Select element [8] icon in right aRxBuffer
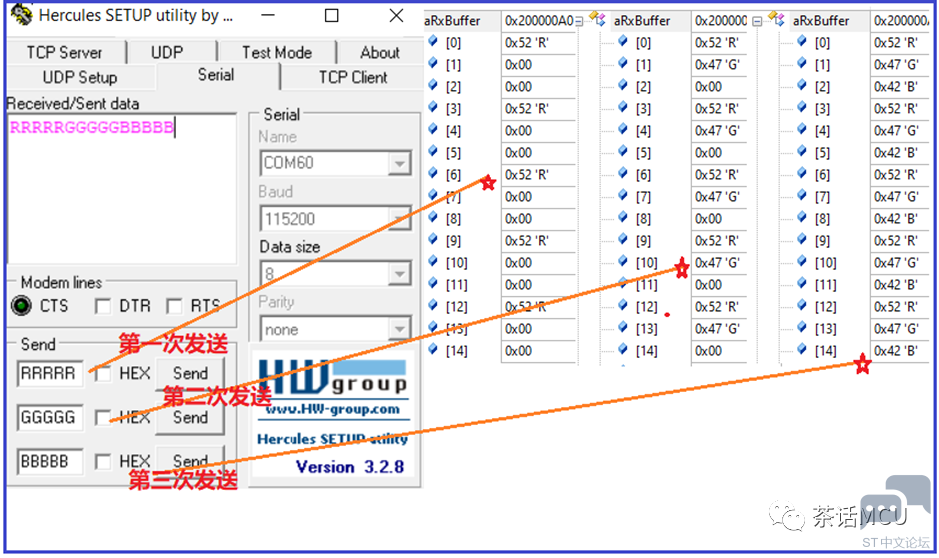 tap(802, 217)
